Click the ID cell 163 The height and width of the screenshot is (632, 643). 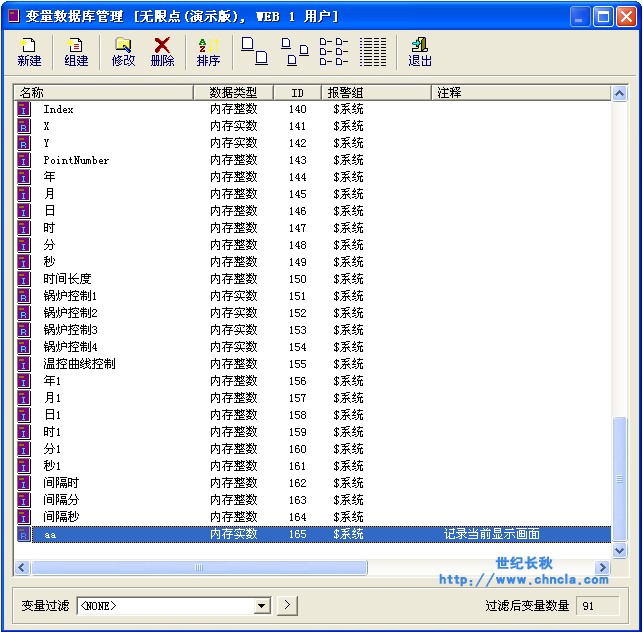click(297, 500)
